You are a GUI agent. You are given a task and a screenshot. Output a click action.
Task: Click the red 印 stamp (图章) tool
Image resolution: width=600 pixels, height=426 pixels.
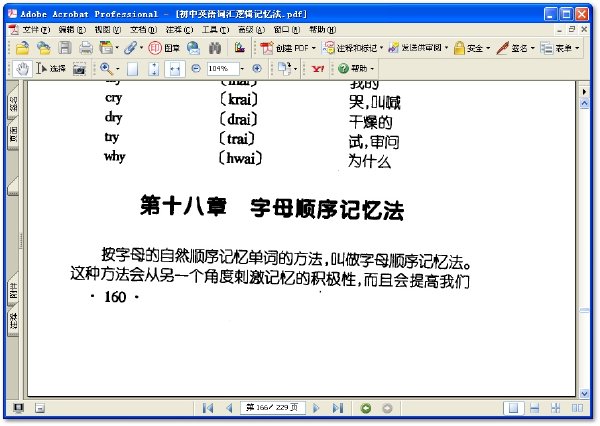pyautogui.click(x=164, y=48)
